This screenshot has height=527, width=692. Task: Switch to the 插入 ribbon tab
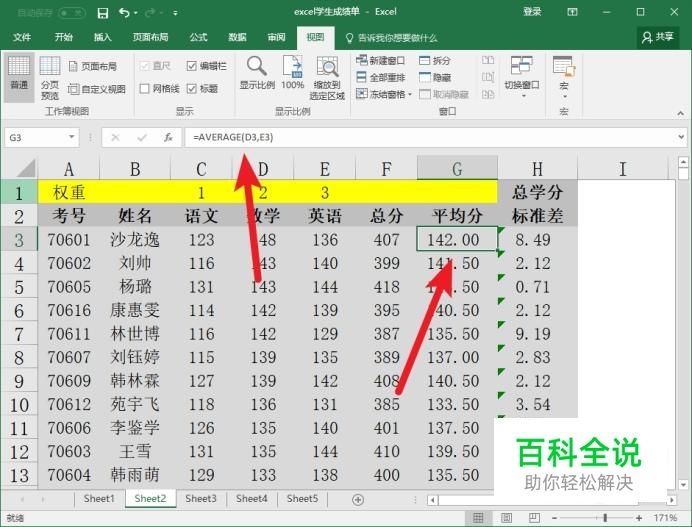(x=102, y=38)
